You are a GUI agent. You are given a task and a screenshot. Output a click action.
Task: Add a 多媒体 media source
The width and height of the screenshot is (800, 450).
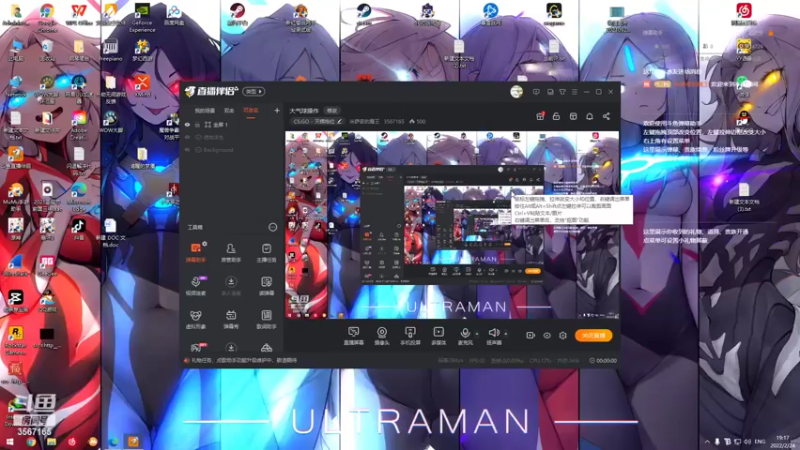pos(438,336)
